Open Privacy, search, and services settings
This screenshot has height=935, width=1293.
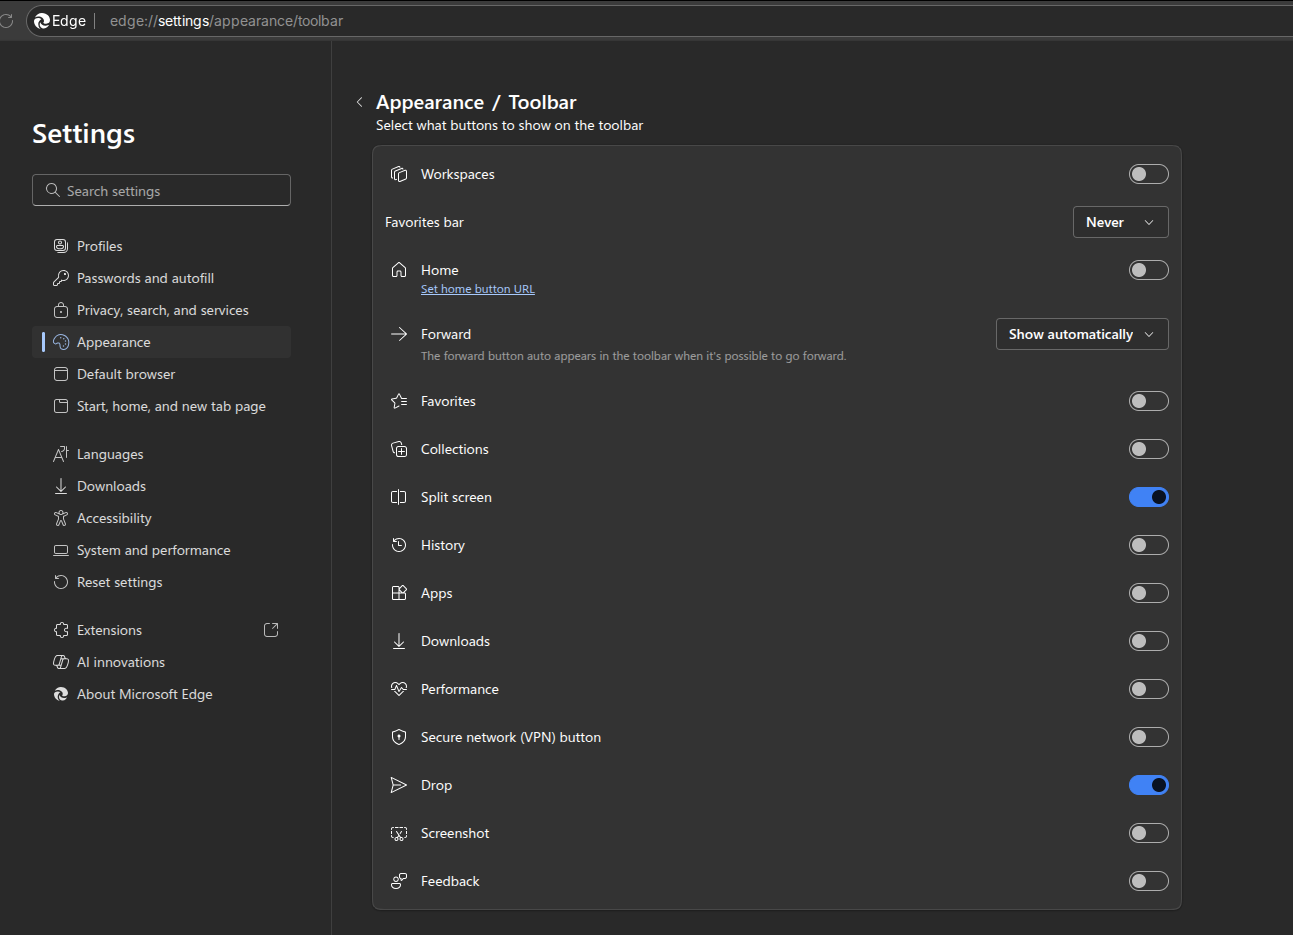pyautogui.click(x=162, y=310)
